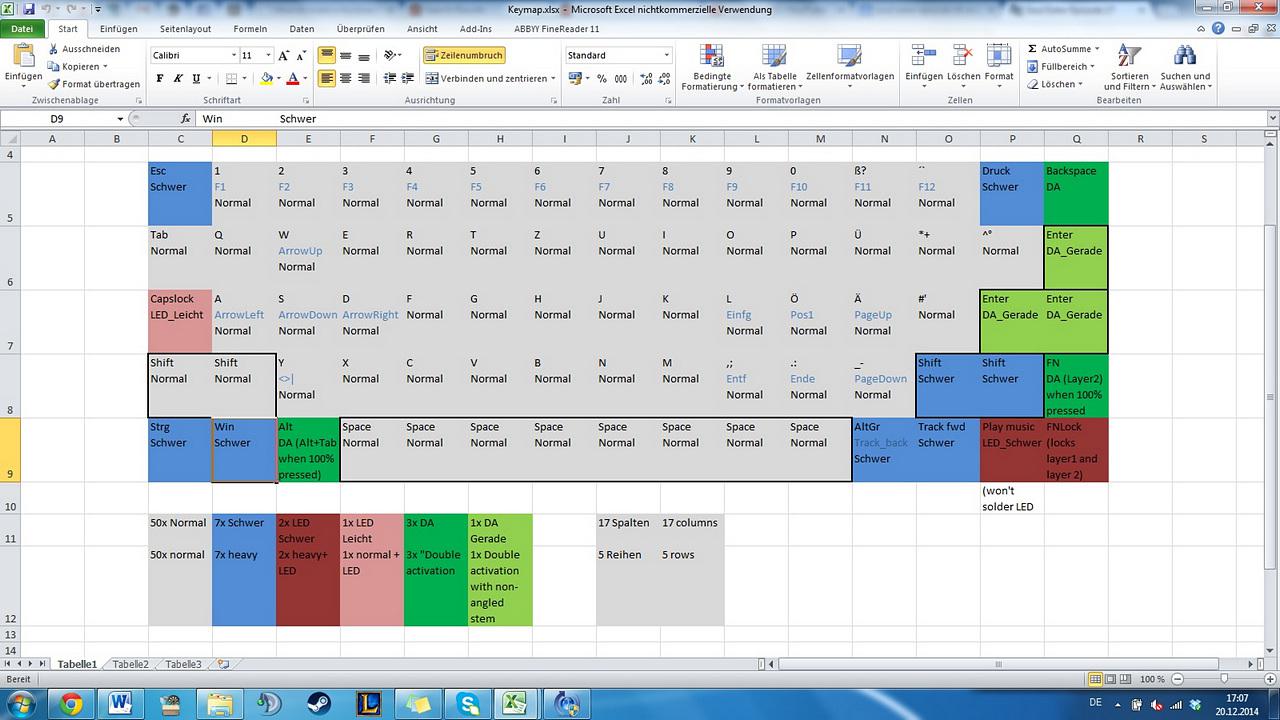Open AutoSumme function
Viewport: 1280px width, 720px height.
click(x=1063, y=49)
